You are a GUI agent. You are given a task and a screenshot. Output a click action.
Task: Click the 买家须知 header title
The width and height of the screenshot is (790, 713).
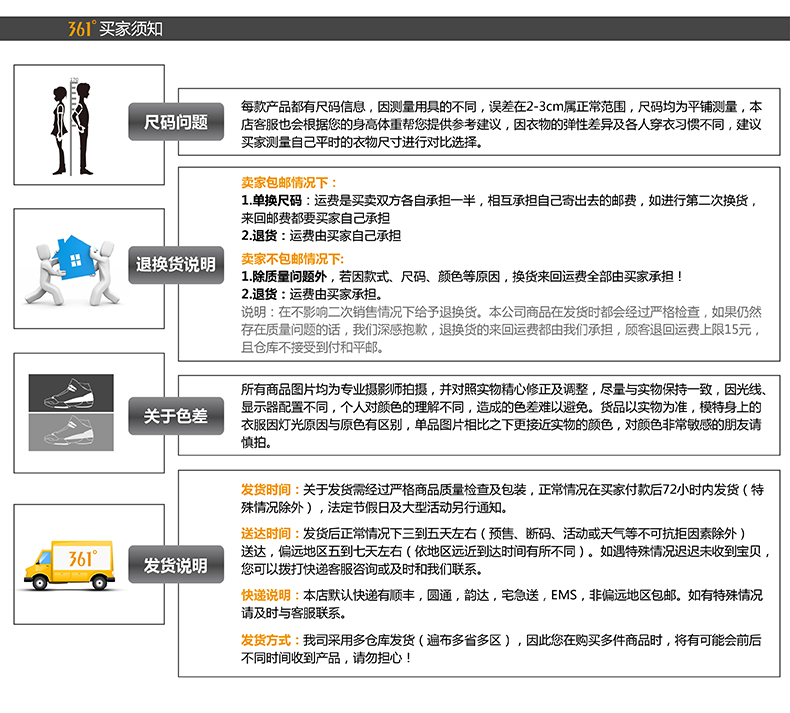(x=131, y=29)
